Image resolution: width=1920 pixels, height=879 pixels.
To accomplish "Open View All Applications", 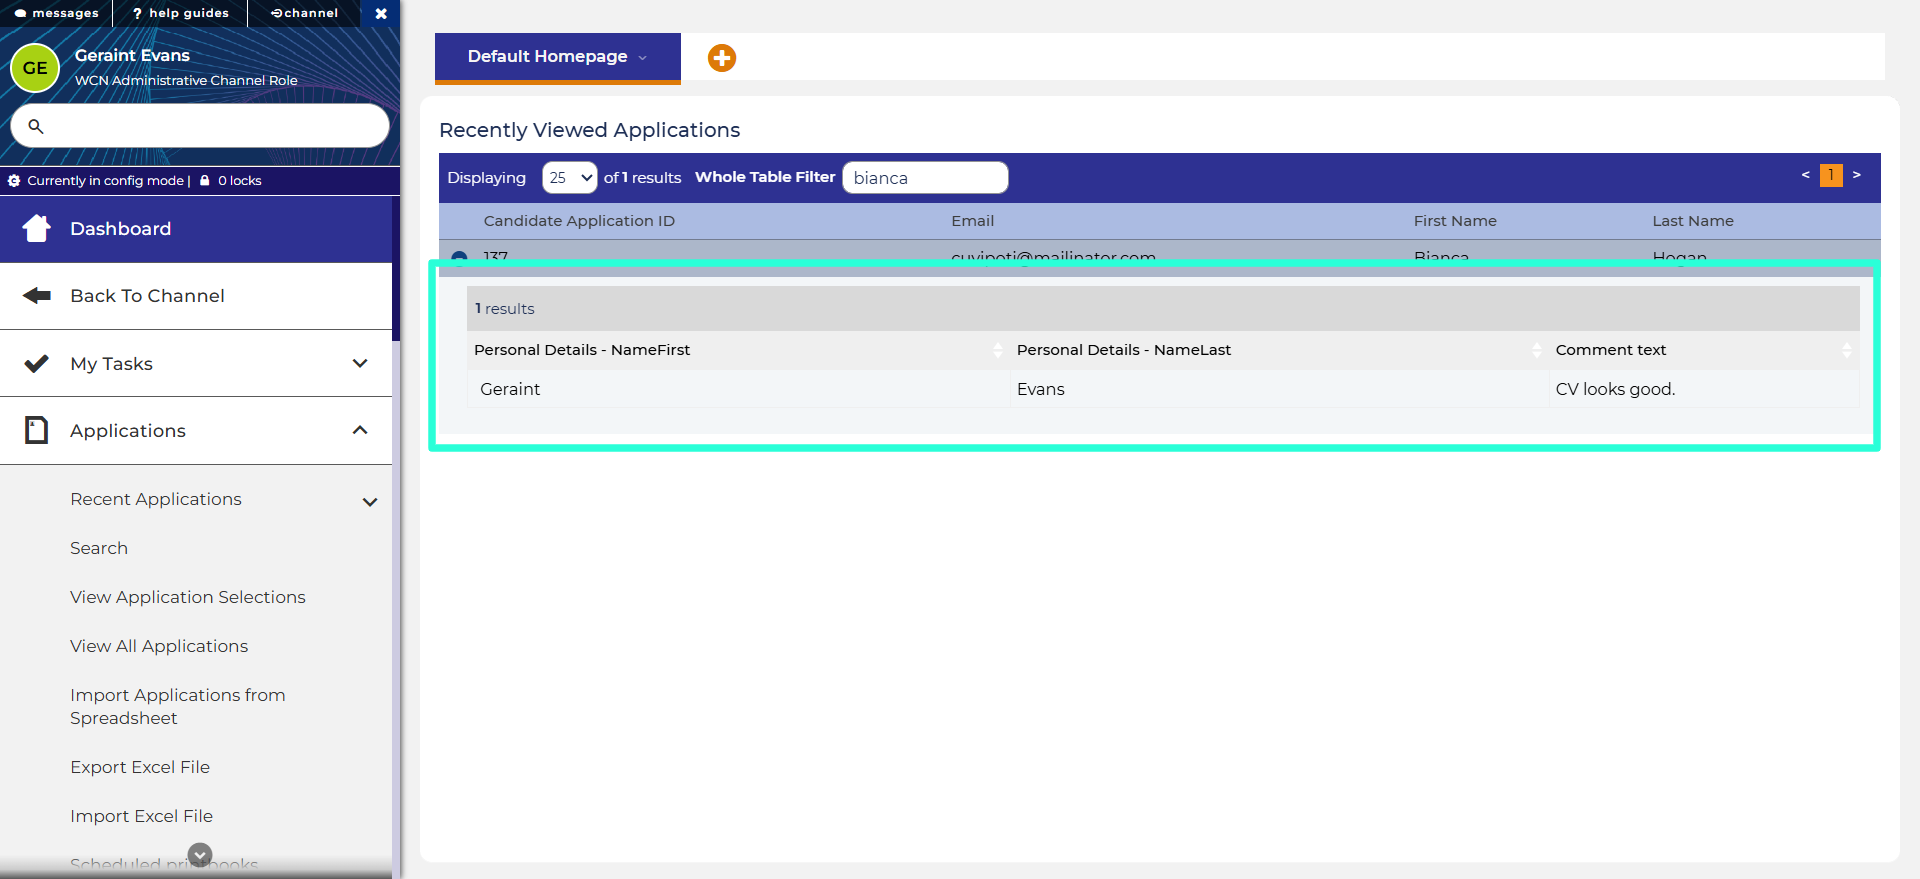I will pos(159,646).
